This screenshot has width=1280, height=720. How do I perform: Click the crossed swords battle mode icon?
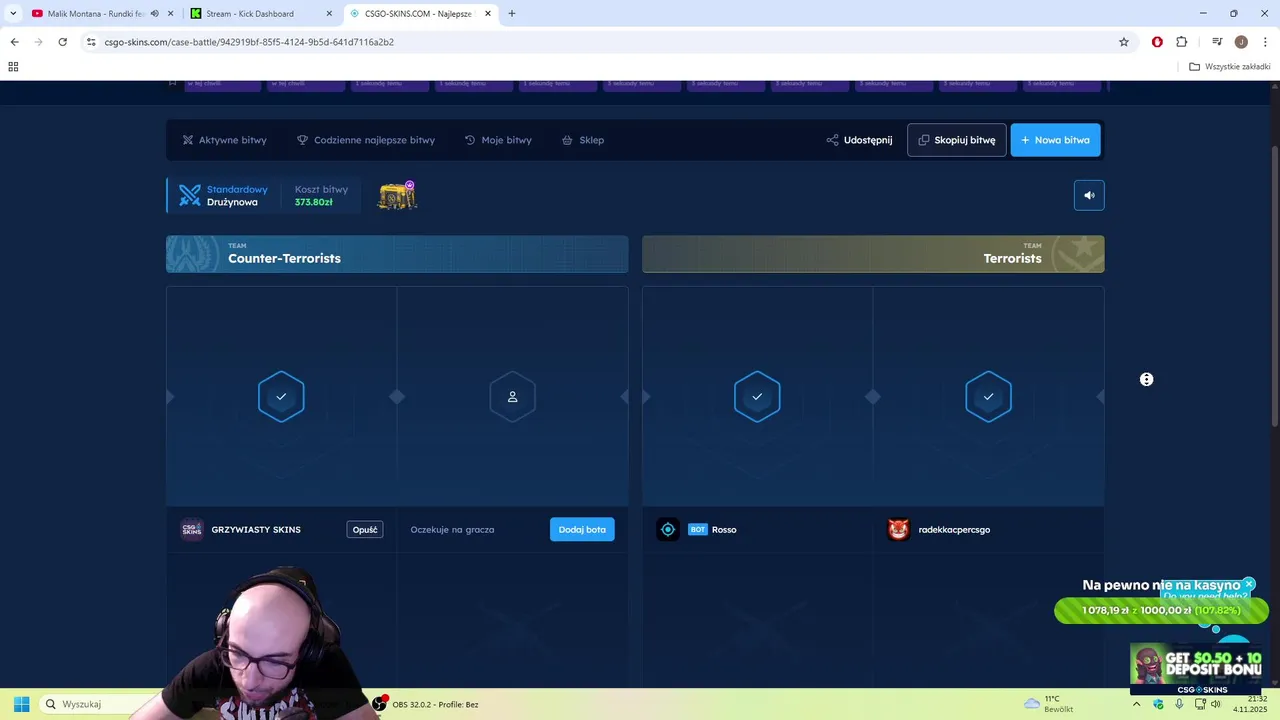pyautogui.click(x=190, y=195)
